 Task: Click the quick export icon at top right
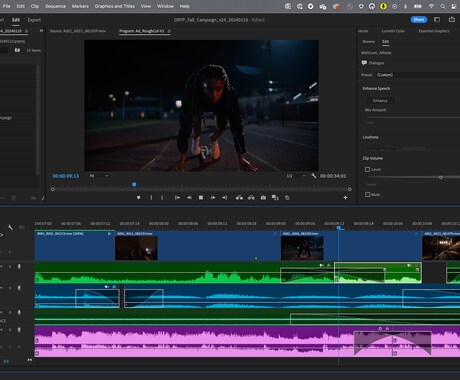click(x=452, y=19)
